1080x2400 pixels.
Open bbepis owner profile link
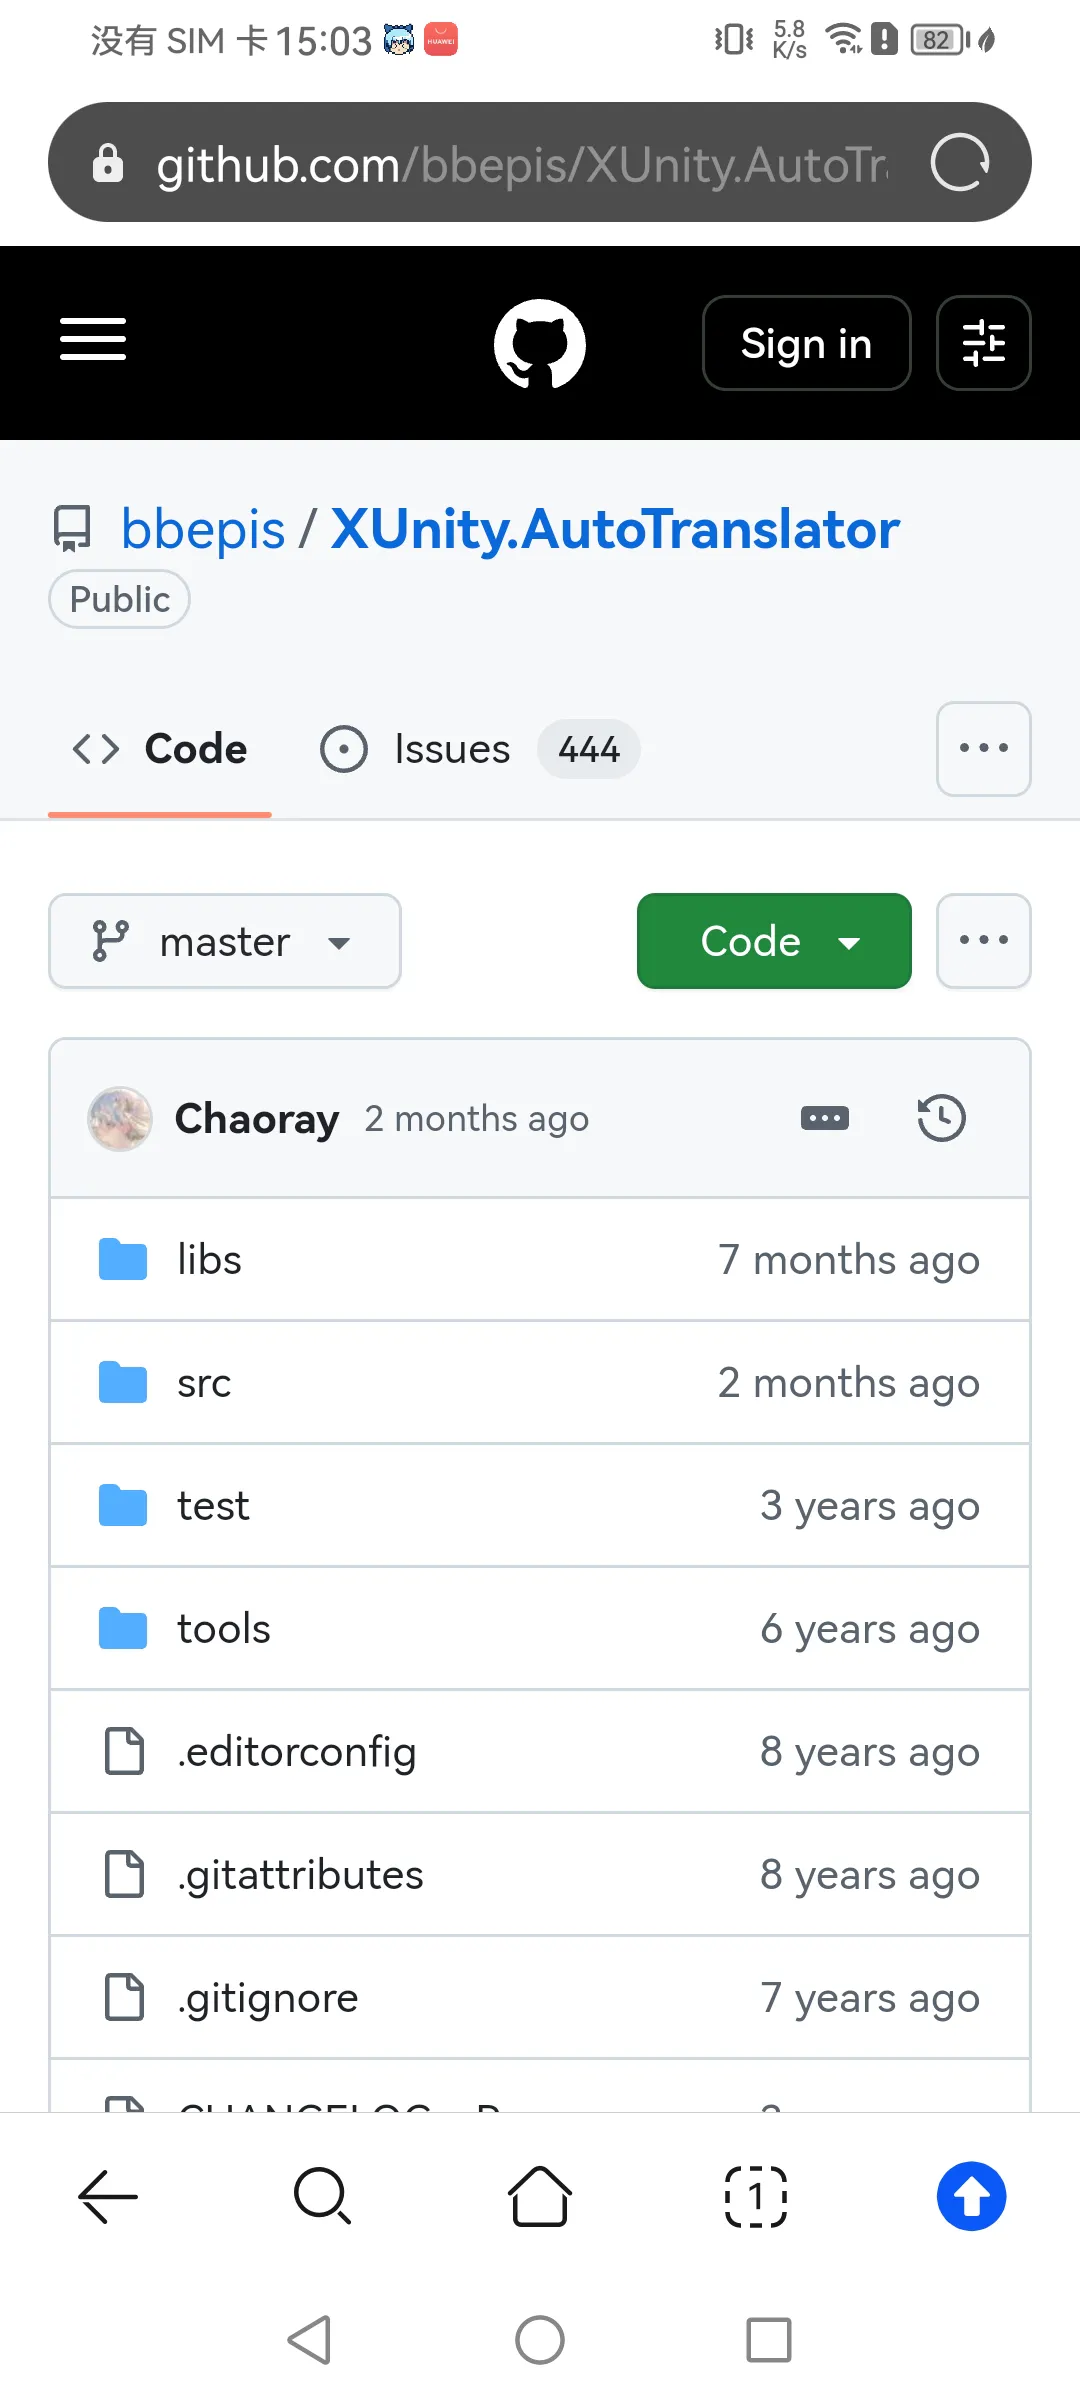click(203, 529)
